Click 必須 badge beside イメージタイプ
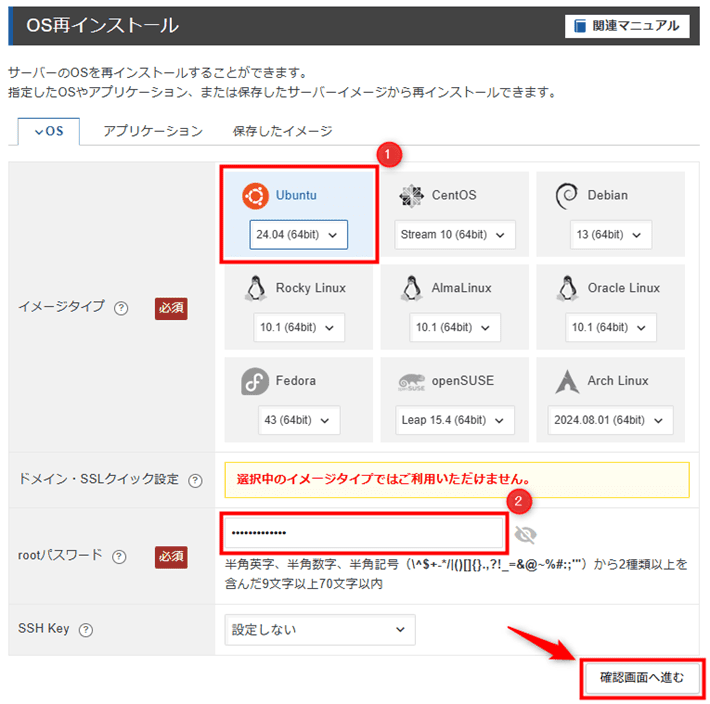This screenshot has height=704, width=710. point(171,309)
